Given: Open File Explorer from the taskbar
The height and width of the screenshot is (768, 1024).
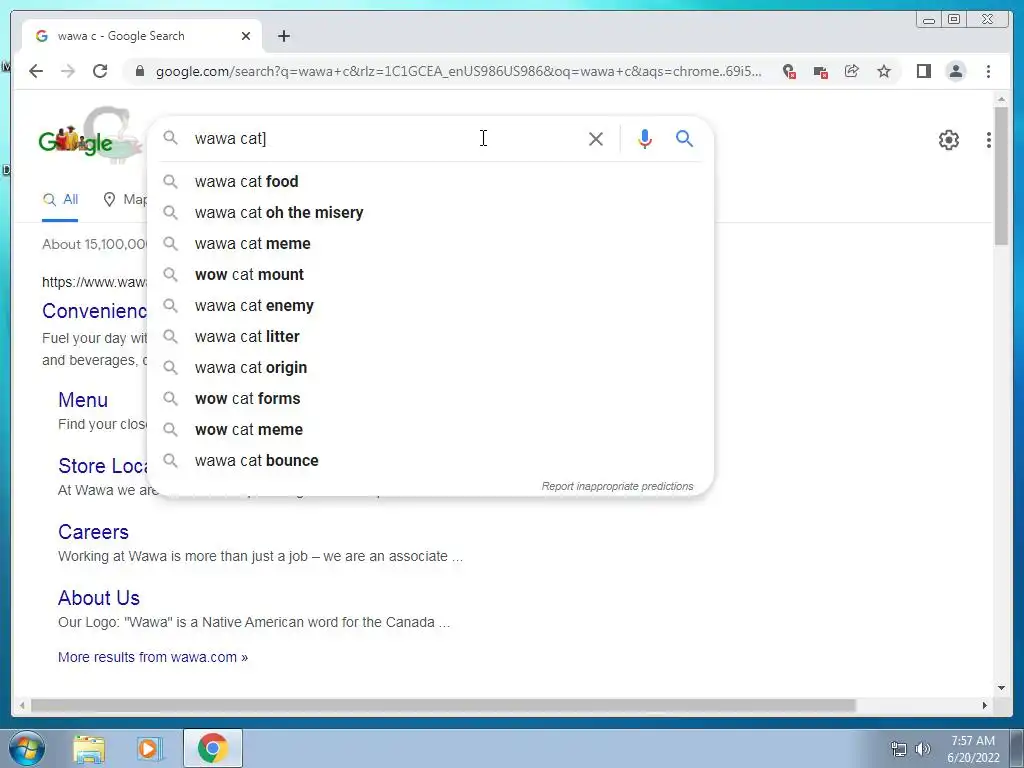Looking at the screenshot, I should (89, 748).
